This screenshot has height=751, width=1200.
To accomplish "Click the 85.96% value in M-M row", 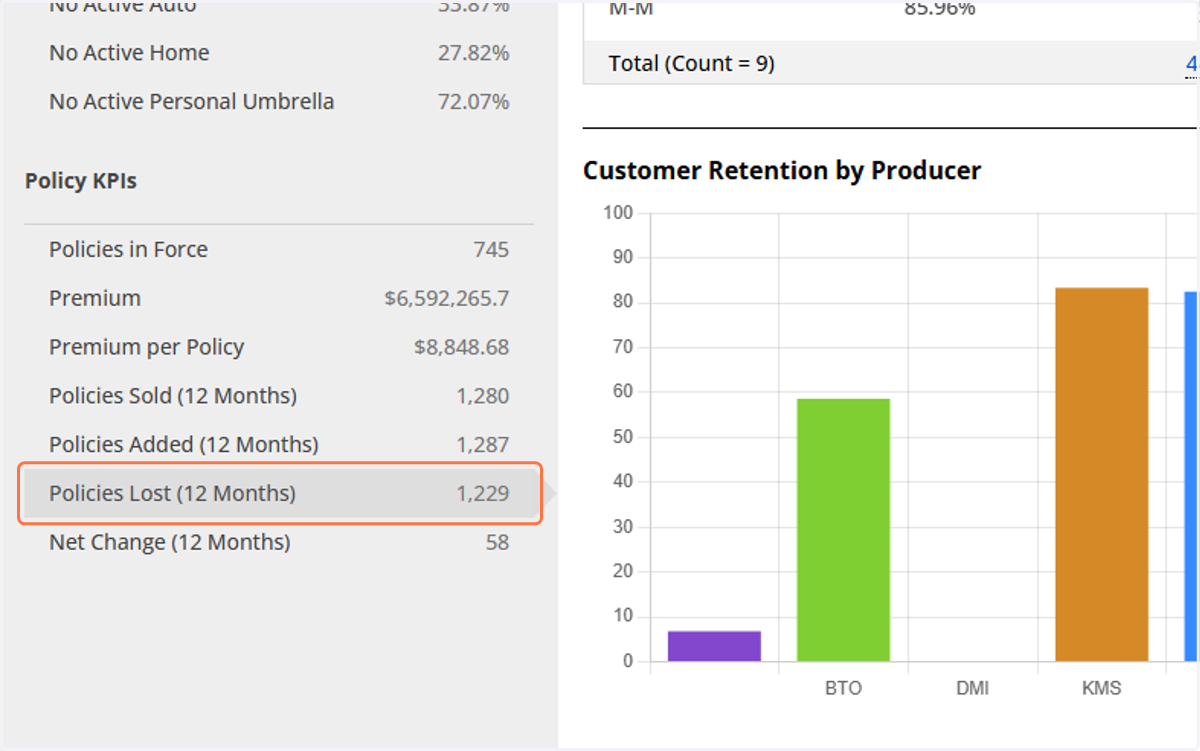I will (x=939, y=10).
